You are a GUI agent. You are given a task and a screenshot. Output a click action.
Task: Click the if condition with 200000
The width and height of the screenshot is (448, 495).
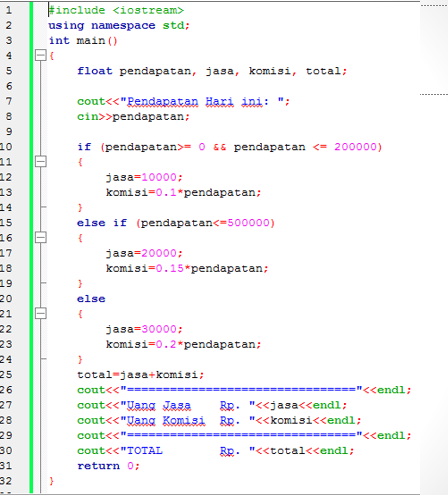(230, 147)
